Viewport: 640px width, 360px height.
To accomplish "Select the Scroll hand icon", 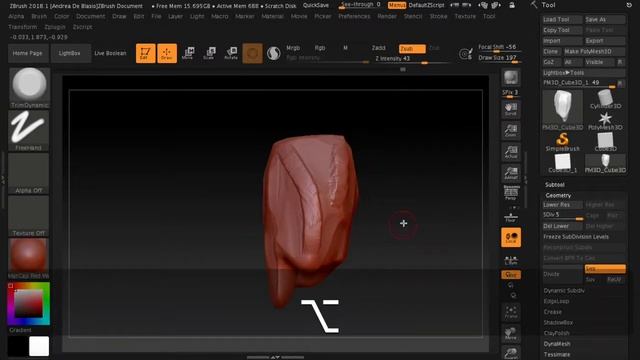I will pyautogui.click(x=511, y=109).
